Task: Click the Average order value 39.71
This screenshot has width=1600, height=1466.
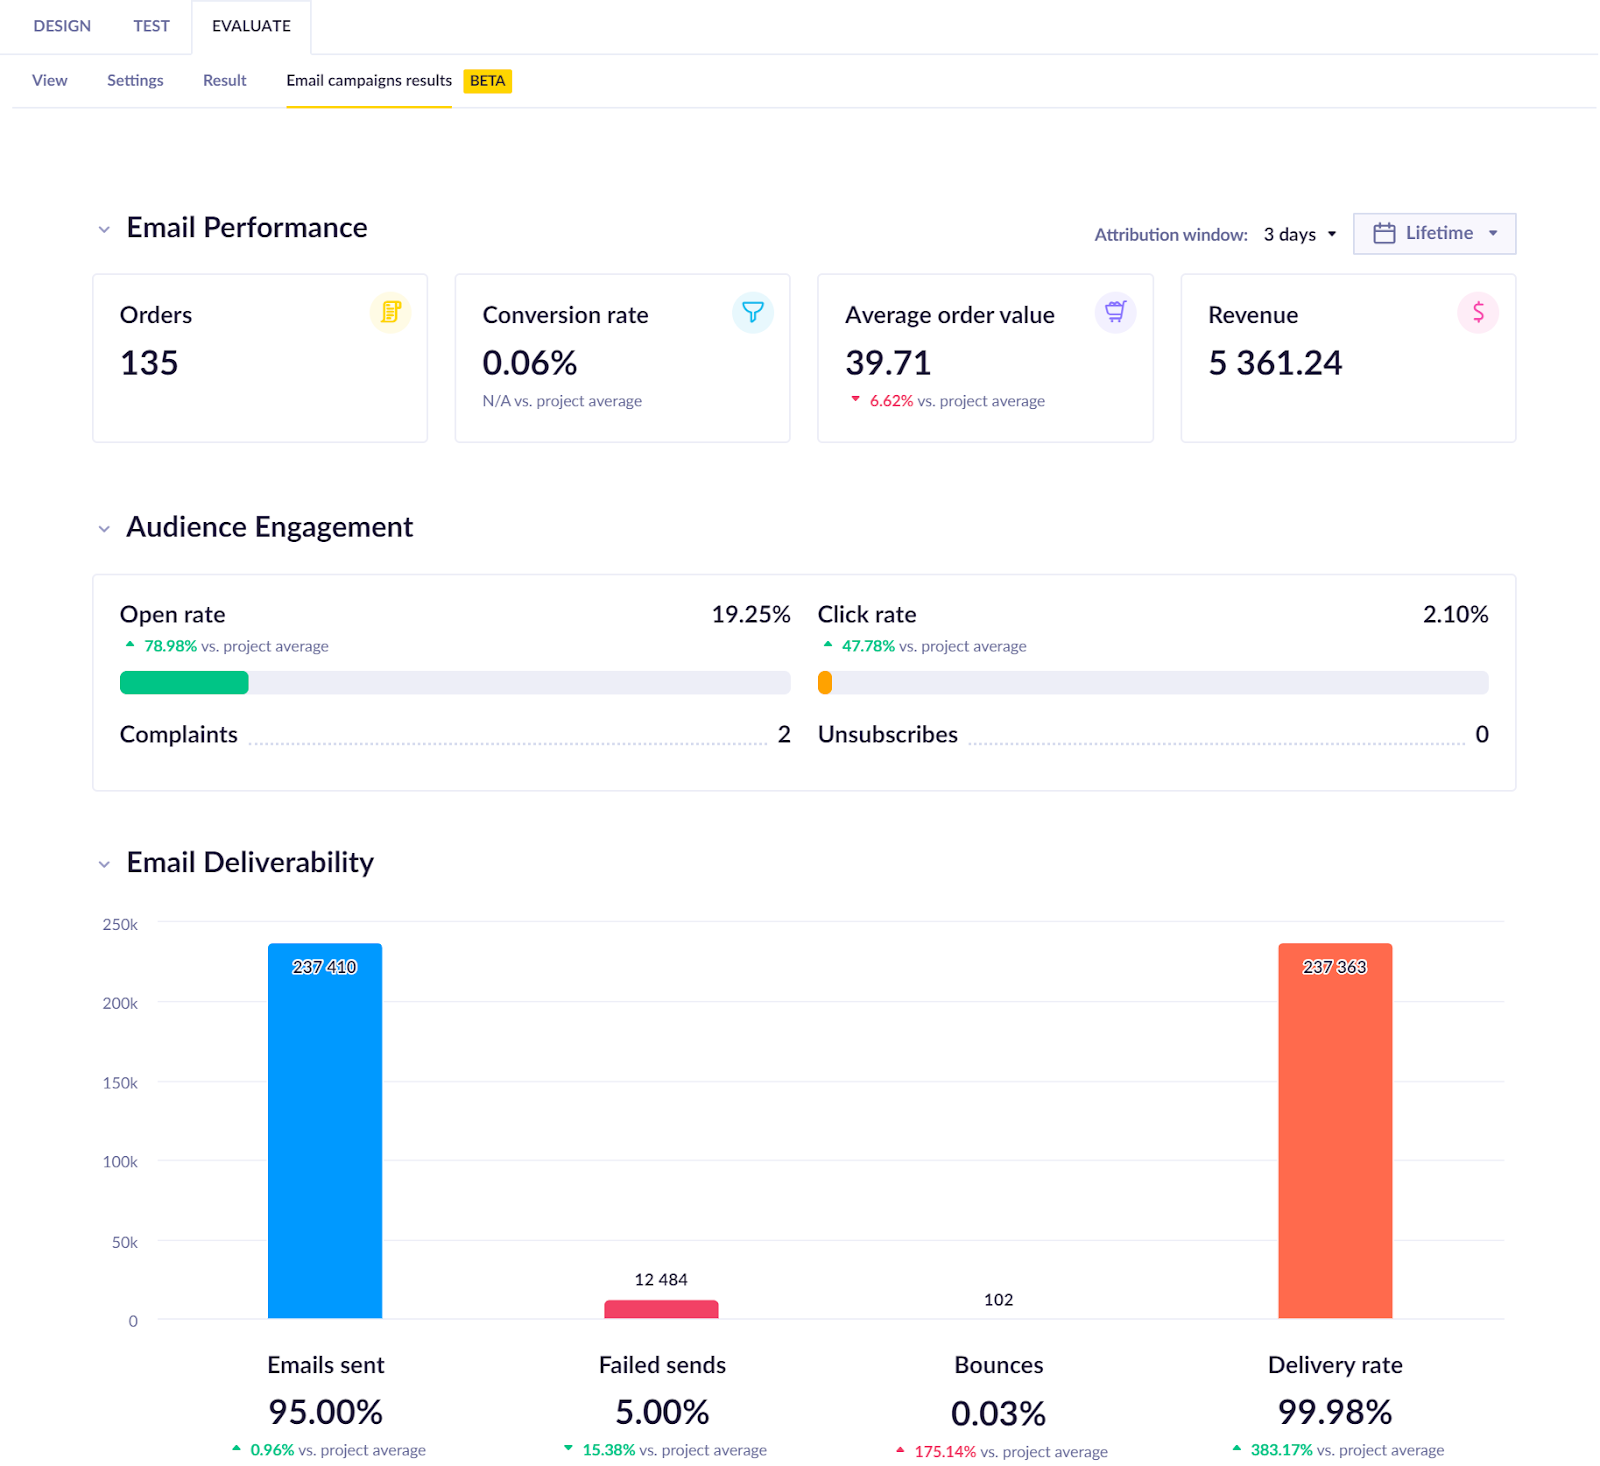Action: [888, 363]
